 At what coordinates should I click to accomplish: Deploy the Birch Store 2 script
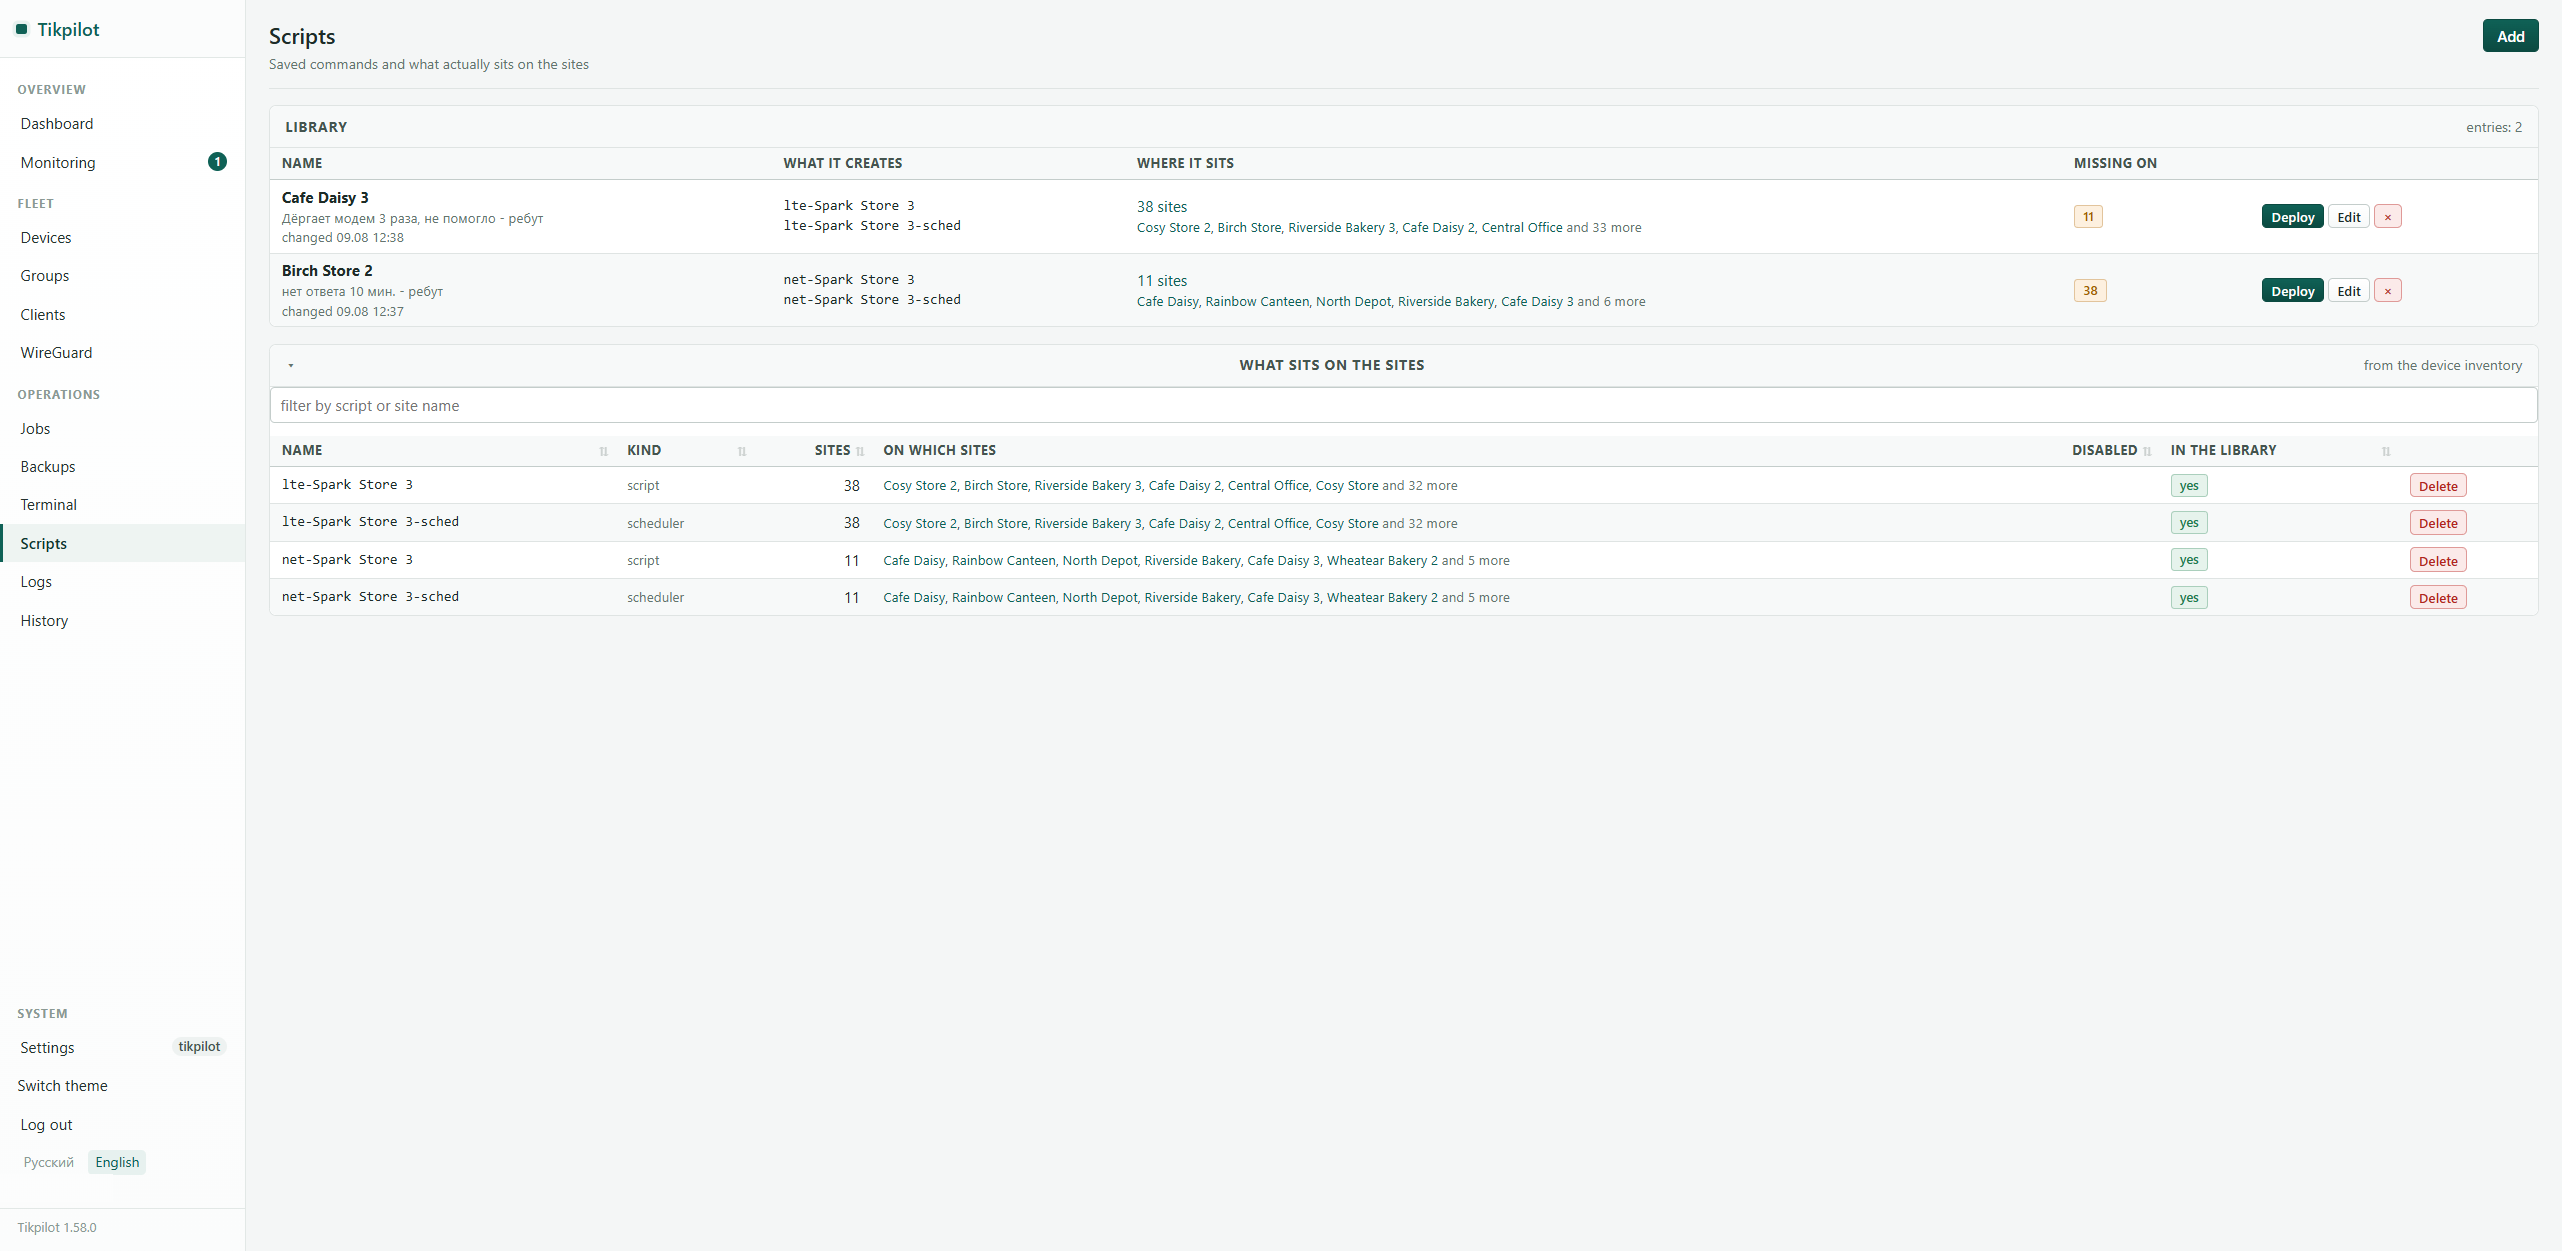tap(2292, 291)
